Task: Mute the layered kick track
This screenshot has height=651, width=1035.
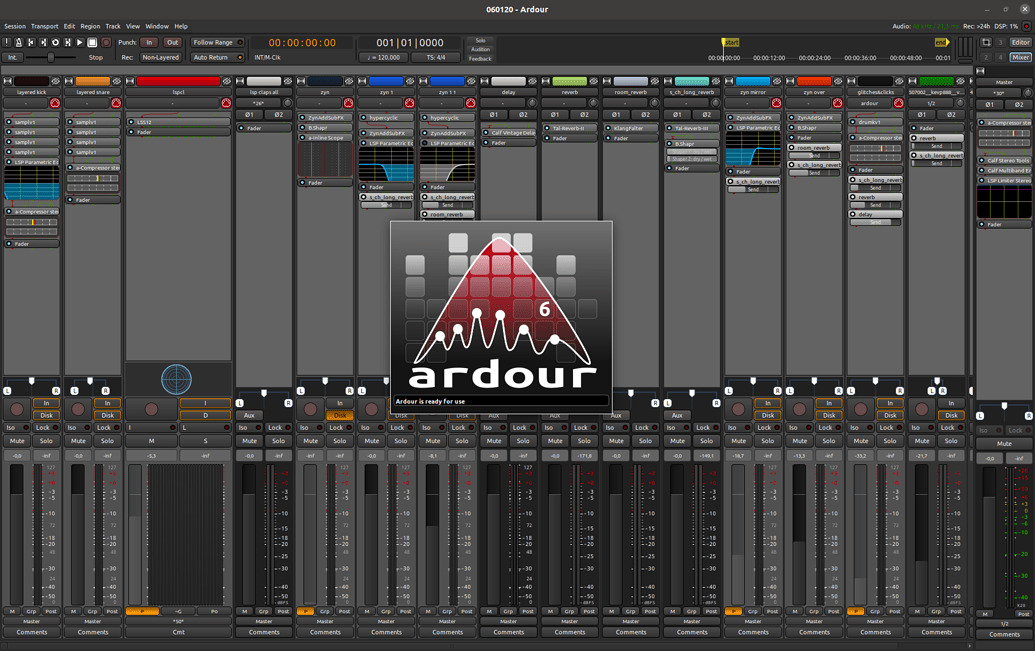Action: pyautogui.click(x=17, y=441)
